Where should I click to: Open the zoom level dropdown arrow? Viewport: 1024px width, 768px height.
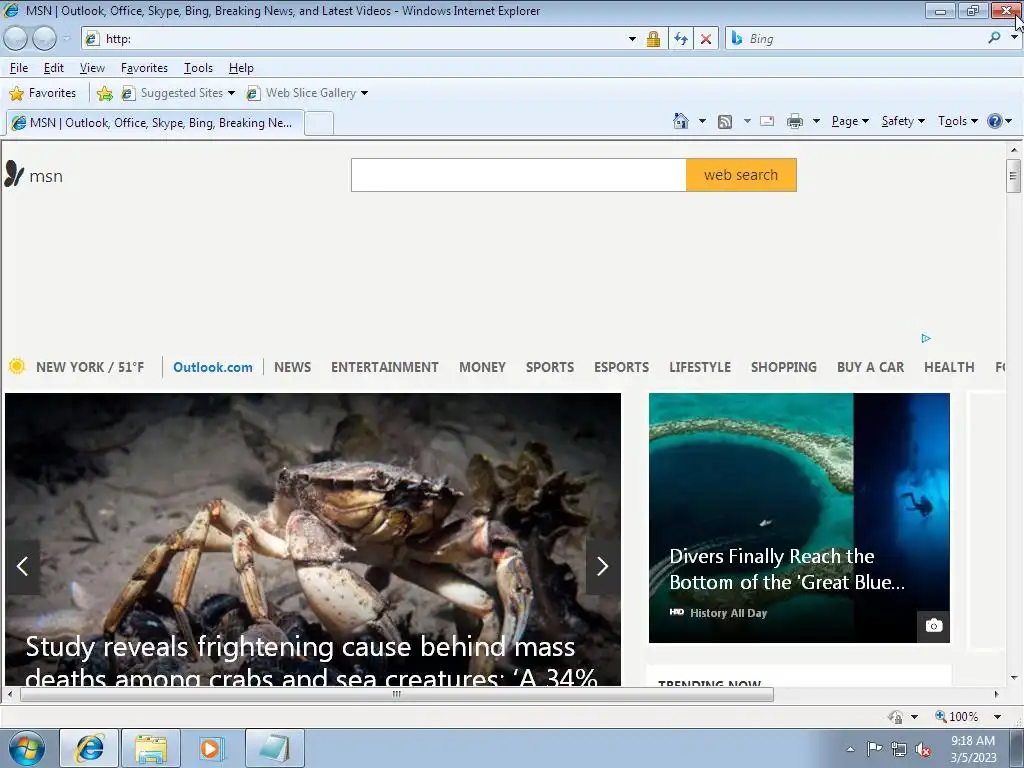tap(997, 716)
